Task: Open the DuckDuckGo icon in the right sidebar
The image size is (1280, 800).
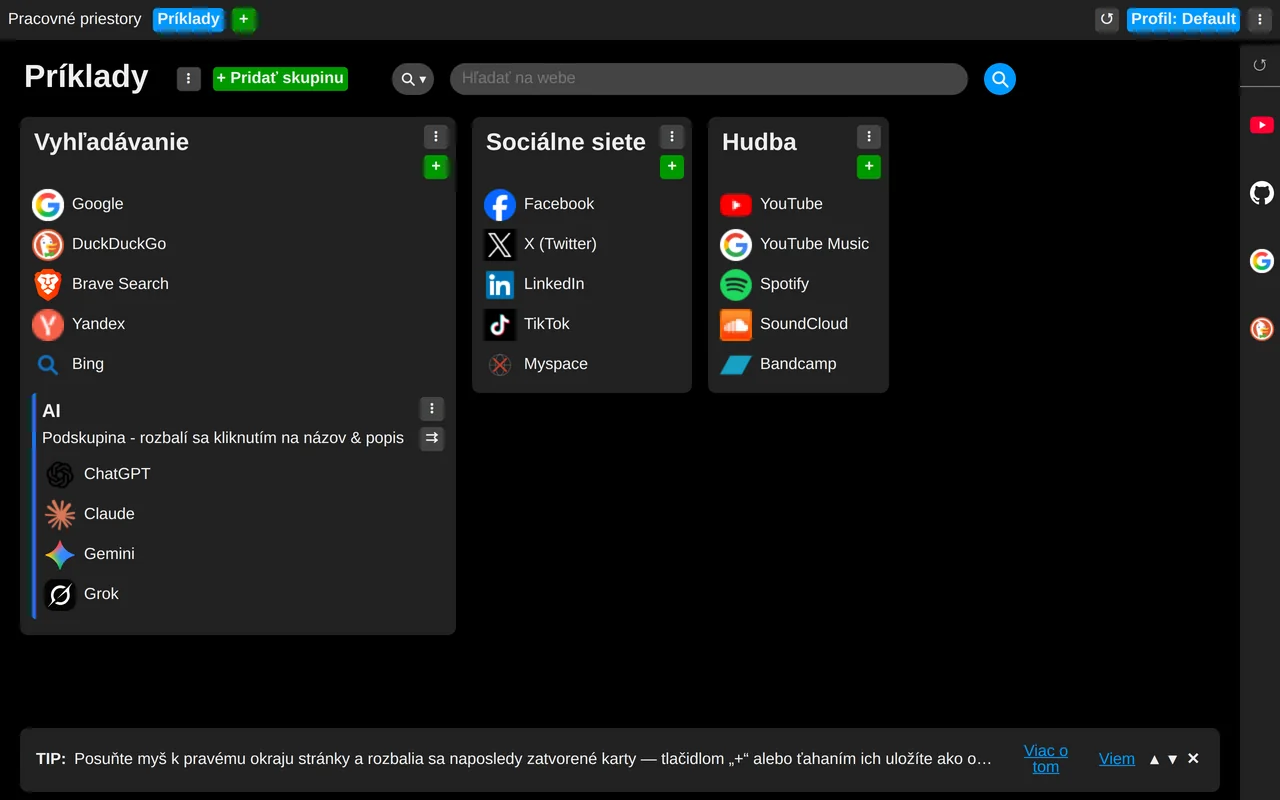Action: [x=1262, y=329]
